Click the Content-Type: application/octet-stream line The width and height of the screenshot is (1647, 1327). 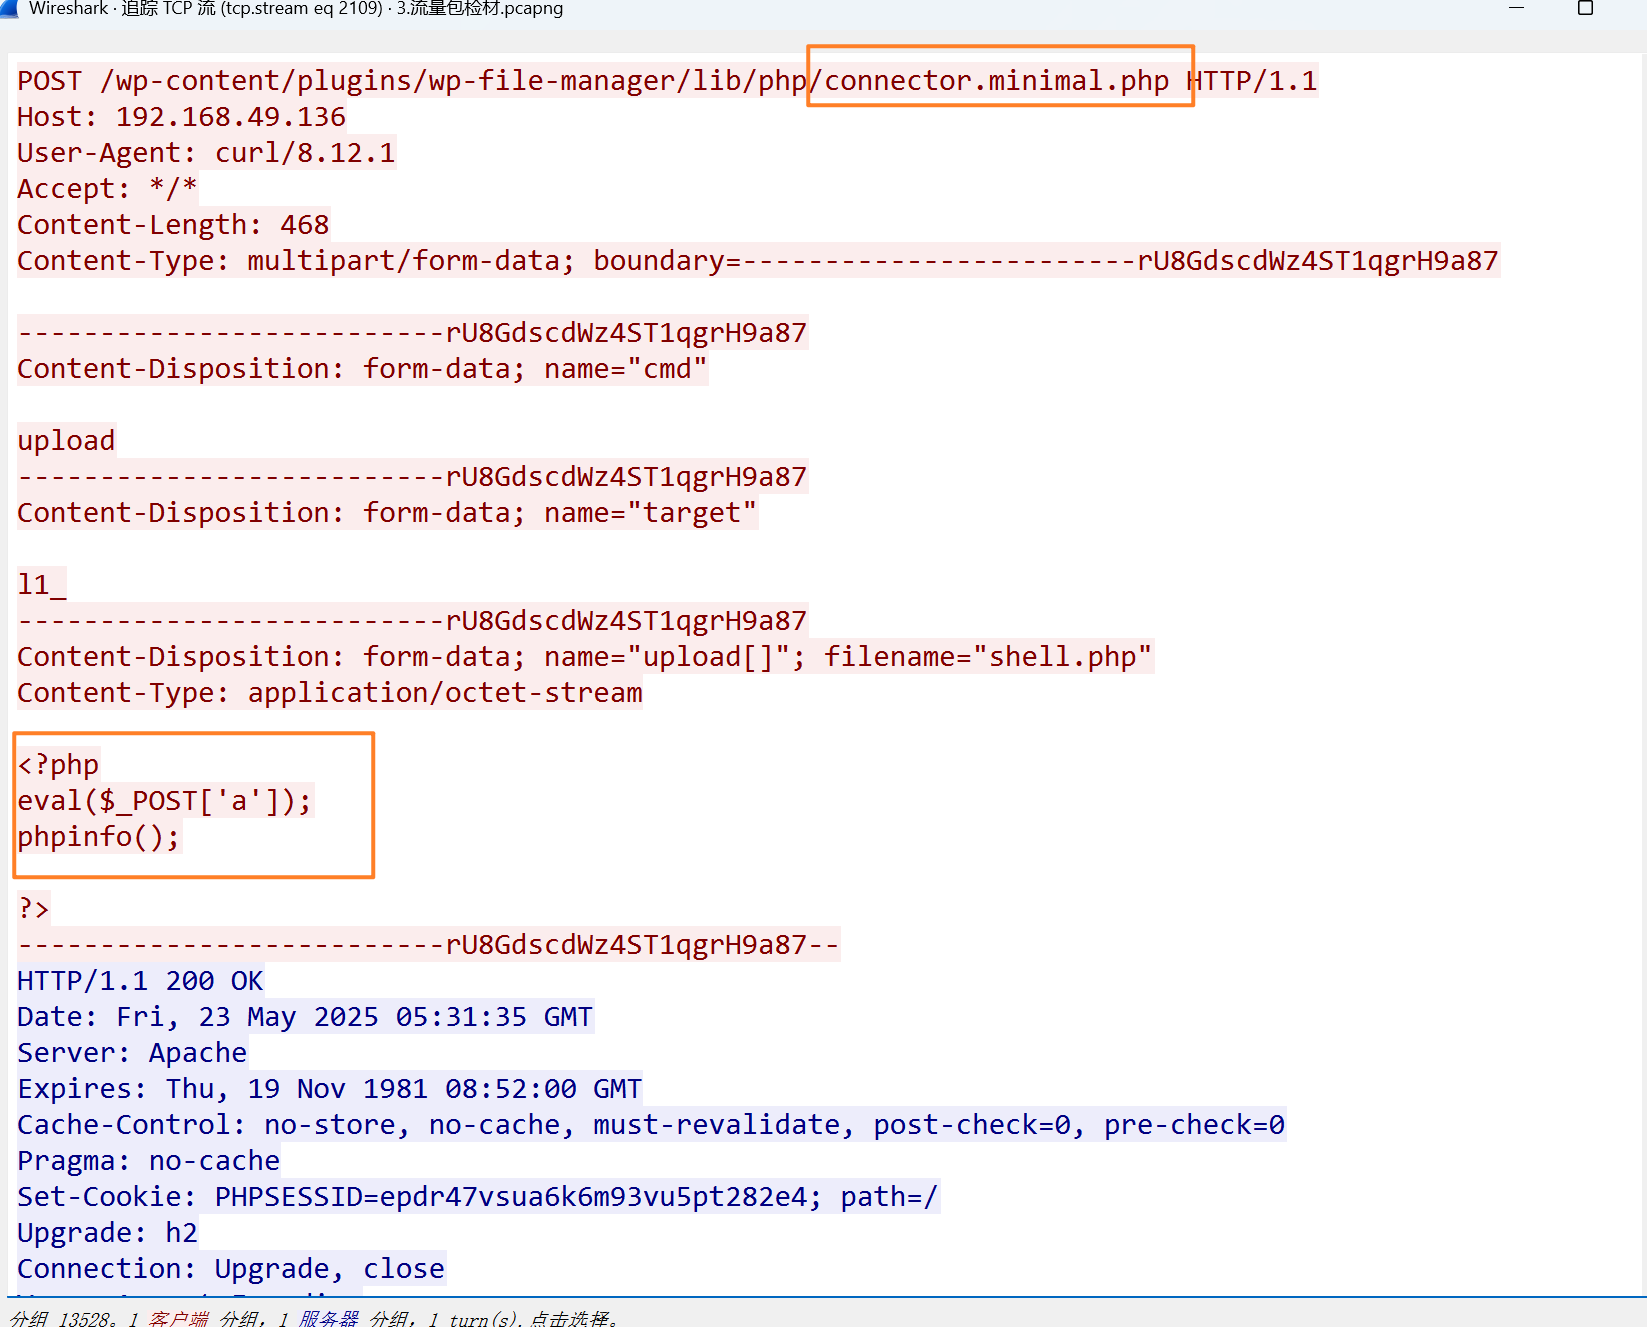pos(330,693)
